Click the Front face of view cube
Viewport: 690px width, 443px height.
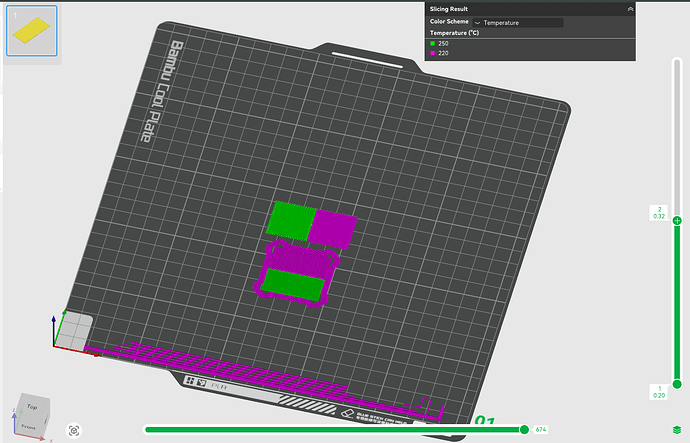pyautogui.click(x=29, y=426)
